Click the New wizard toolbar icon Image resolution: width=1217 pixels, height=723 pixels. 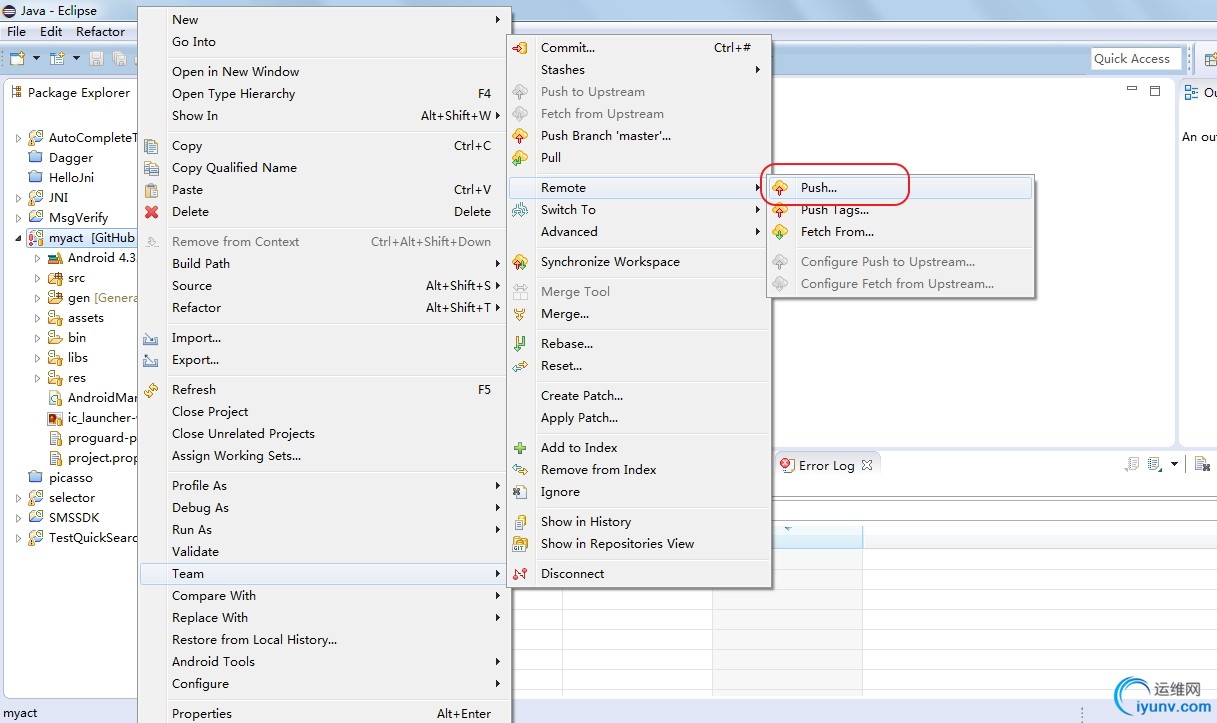[x=18, y=58]
